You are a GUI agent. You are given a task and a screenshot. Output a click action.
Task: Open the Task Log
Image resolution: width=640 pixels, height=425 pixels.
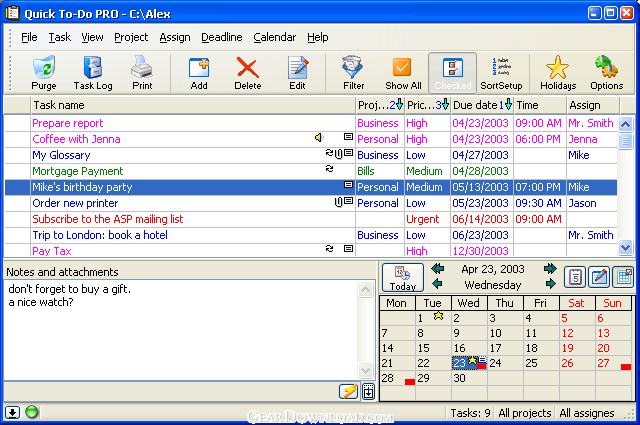coord(93,73)
